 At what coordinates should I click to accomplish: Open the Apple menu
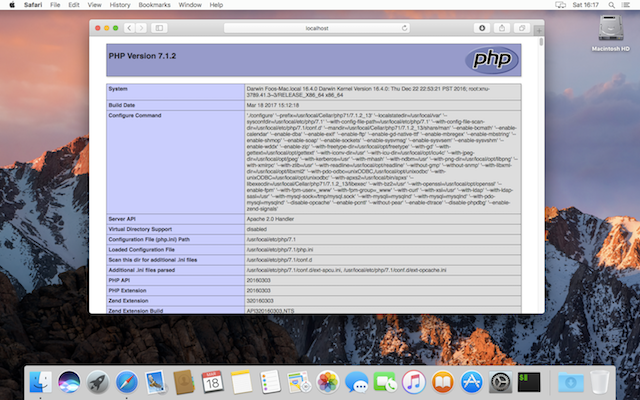point(12,5)
